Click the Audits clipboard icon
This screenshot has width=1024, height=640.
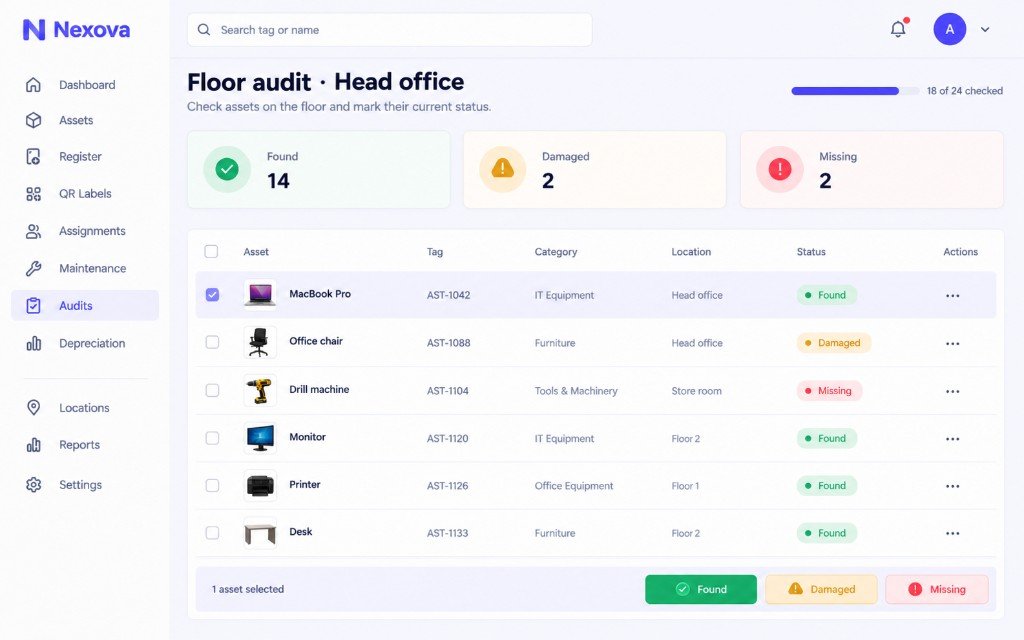click(x=33, y=306)
